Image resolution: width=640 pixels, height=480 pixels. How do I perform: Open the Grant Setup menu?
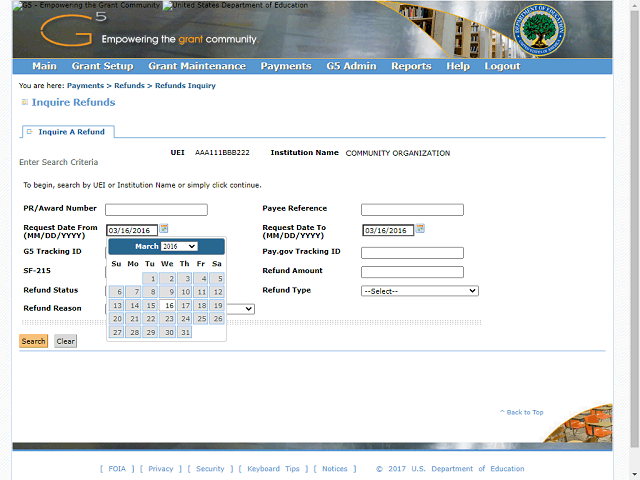[102, 66]
